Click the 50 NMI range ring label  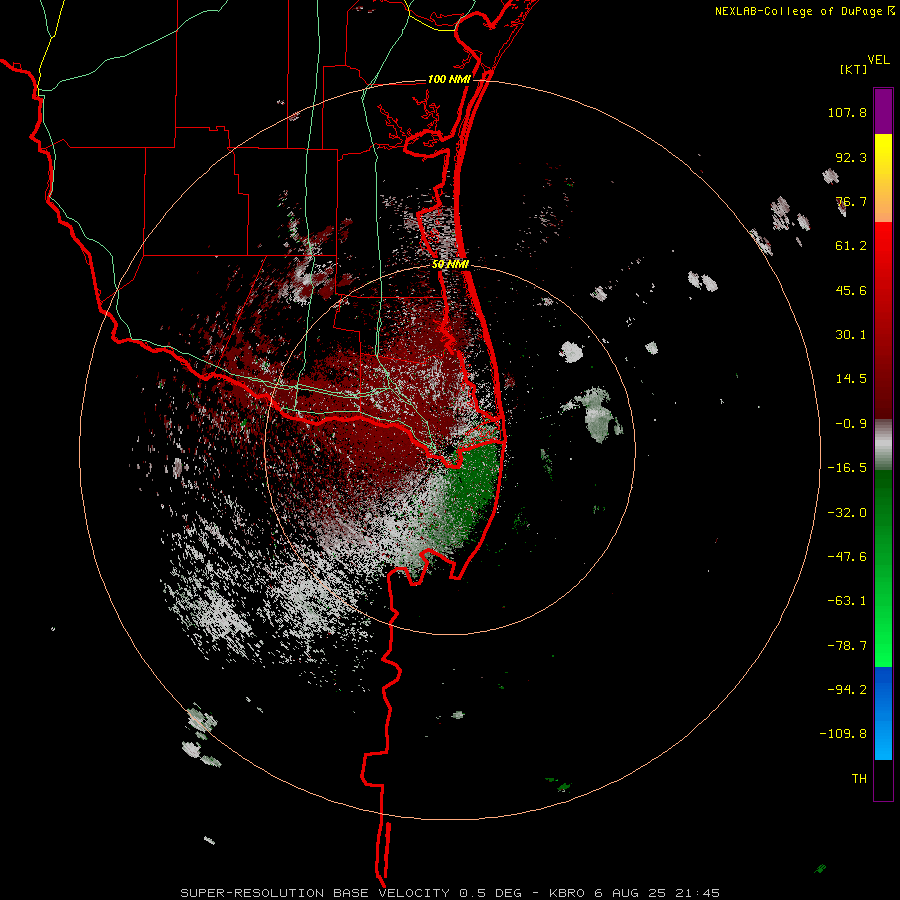pos(451,265)
